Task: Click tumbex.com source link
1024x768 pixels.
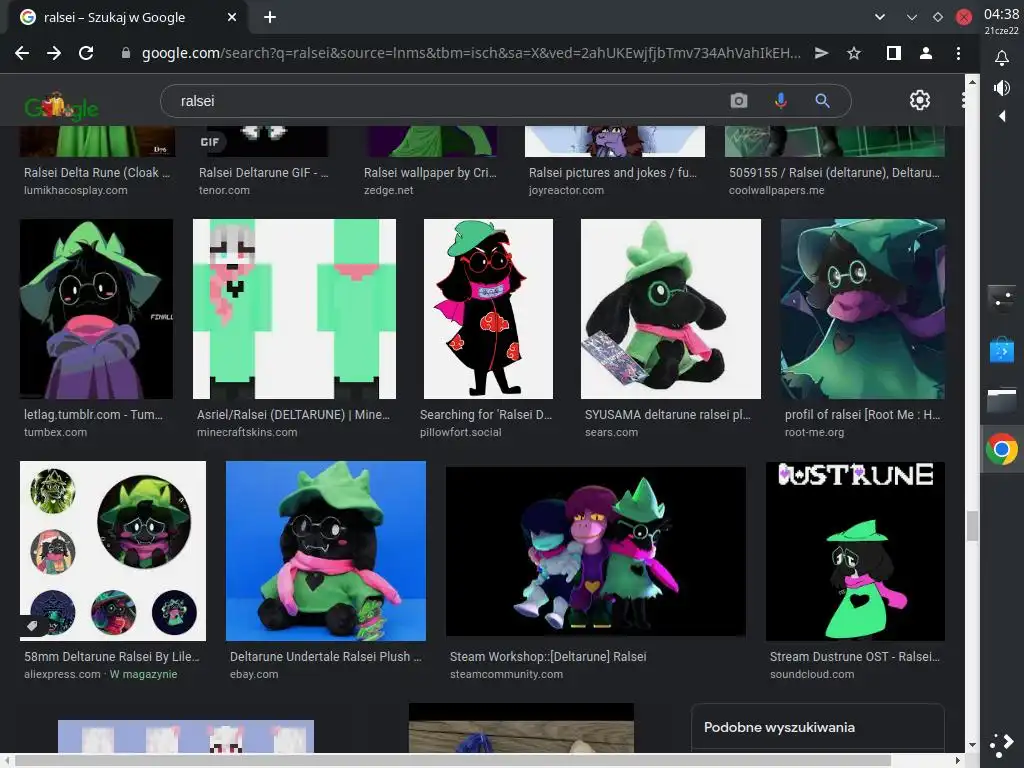Action: click(56, 432)
